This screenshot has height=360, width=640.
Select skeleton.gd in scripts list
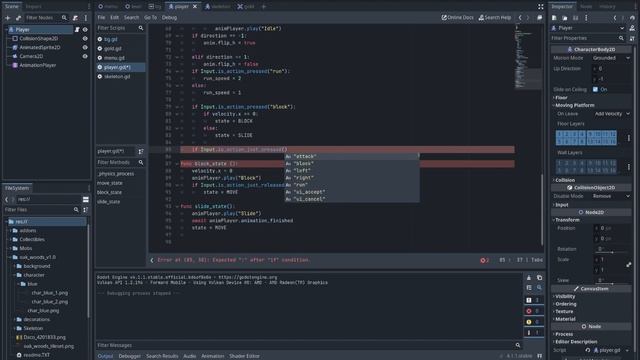click(120, 77)
